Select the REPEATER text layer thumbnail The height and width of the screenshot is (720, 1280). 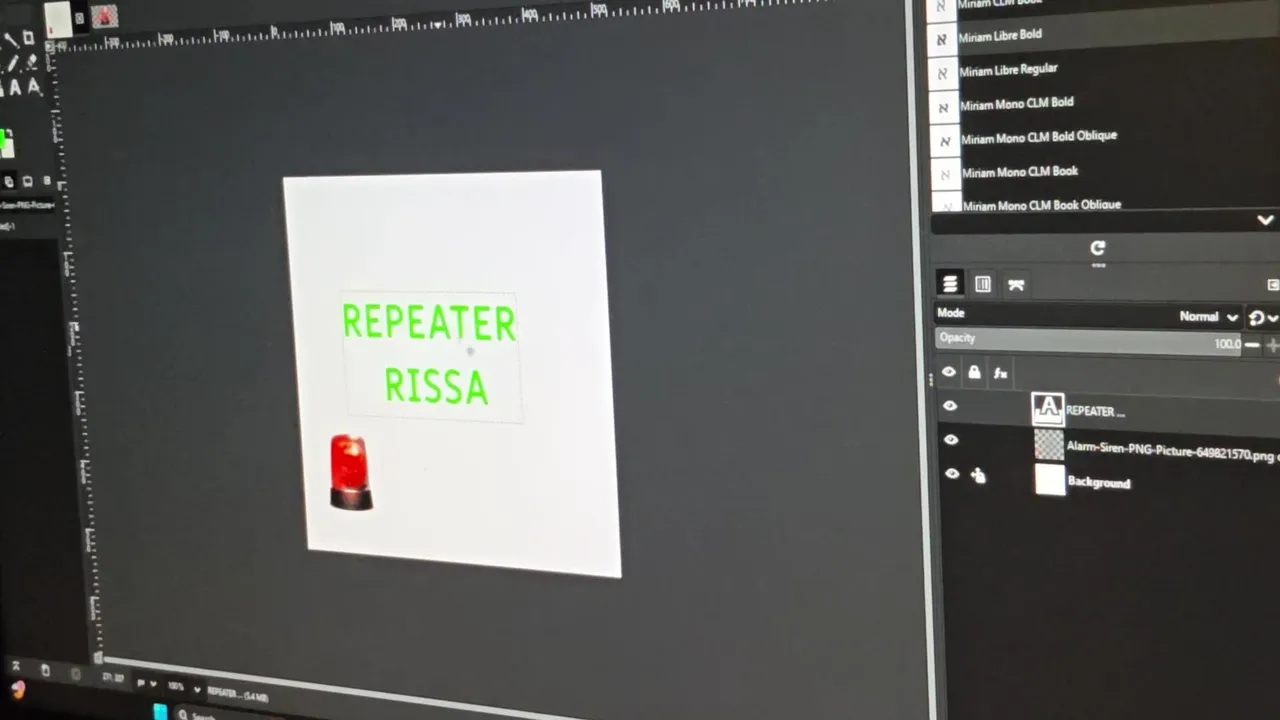[x=1047, y=408]
